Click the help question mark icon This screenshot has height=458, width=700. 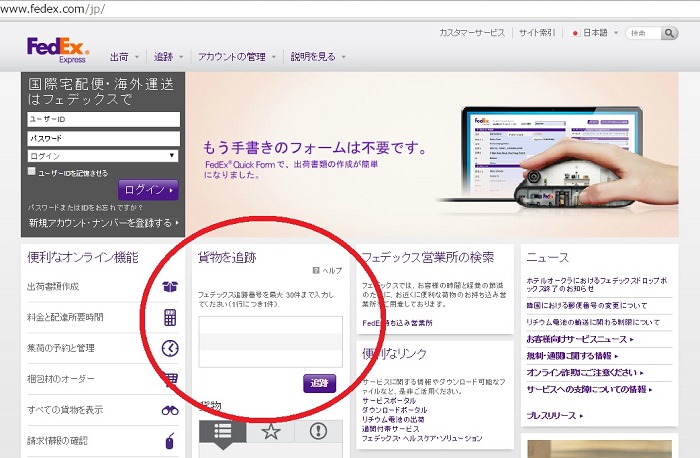pos(316,270)
